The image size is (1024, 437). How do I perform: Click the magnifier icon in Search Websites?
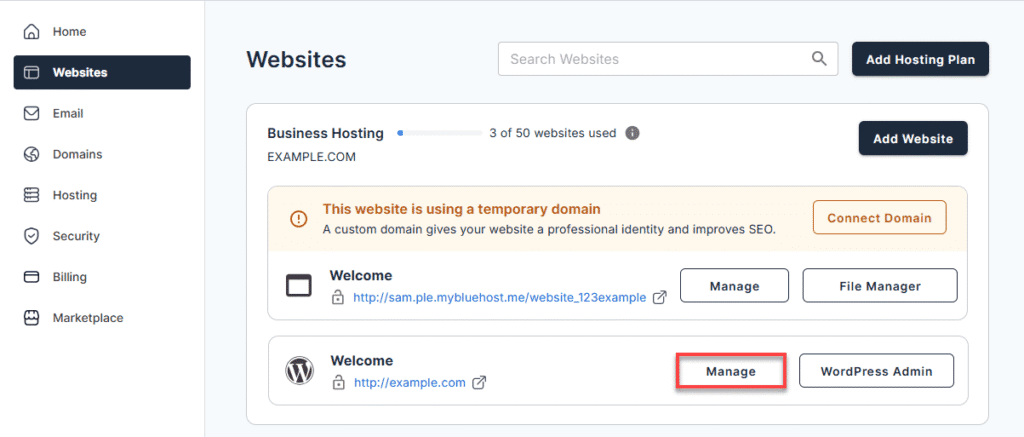click(x=819, y=59)
